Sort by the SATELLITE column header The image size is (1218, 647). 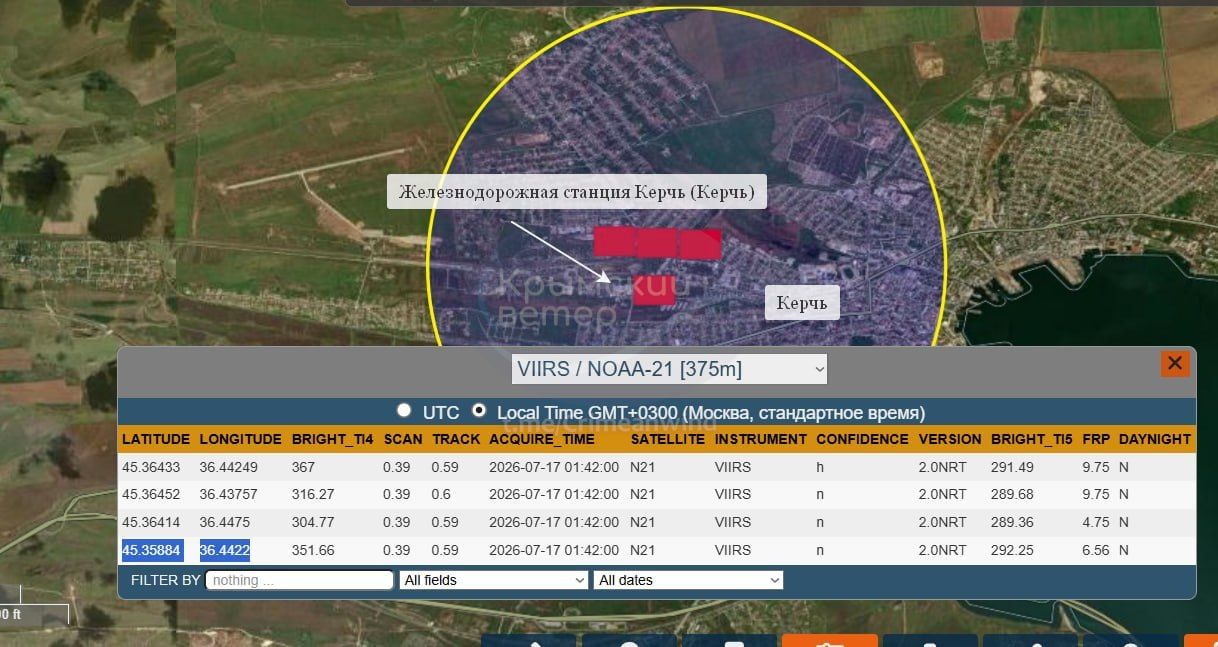tap(668, 439)
